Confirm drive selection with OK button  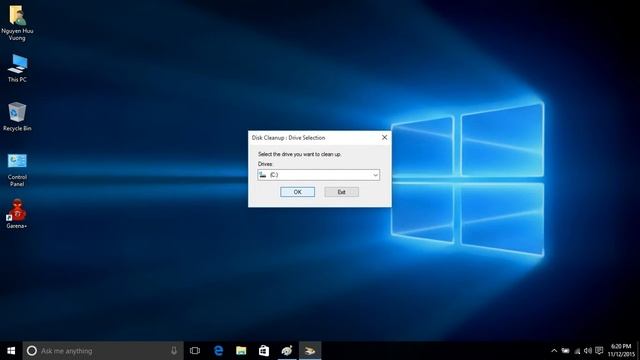pos(298,192)
